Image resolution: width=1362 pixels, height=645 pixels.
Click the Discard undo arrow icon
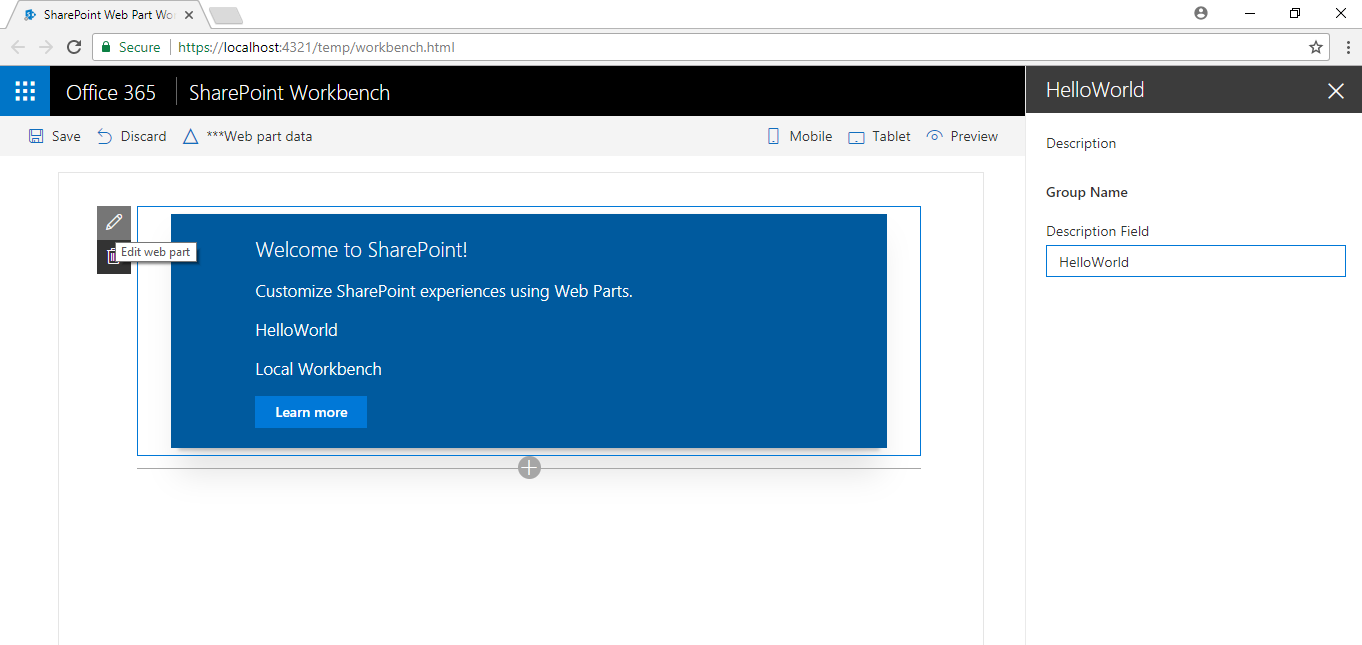coord(105,136)
